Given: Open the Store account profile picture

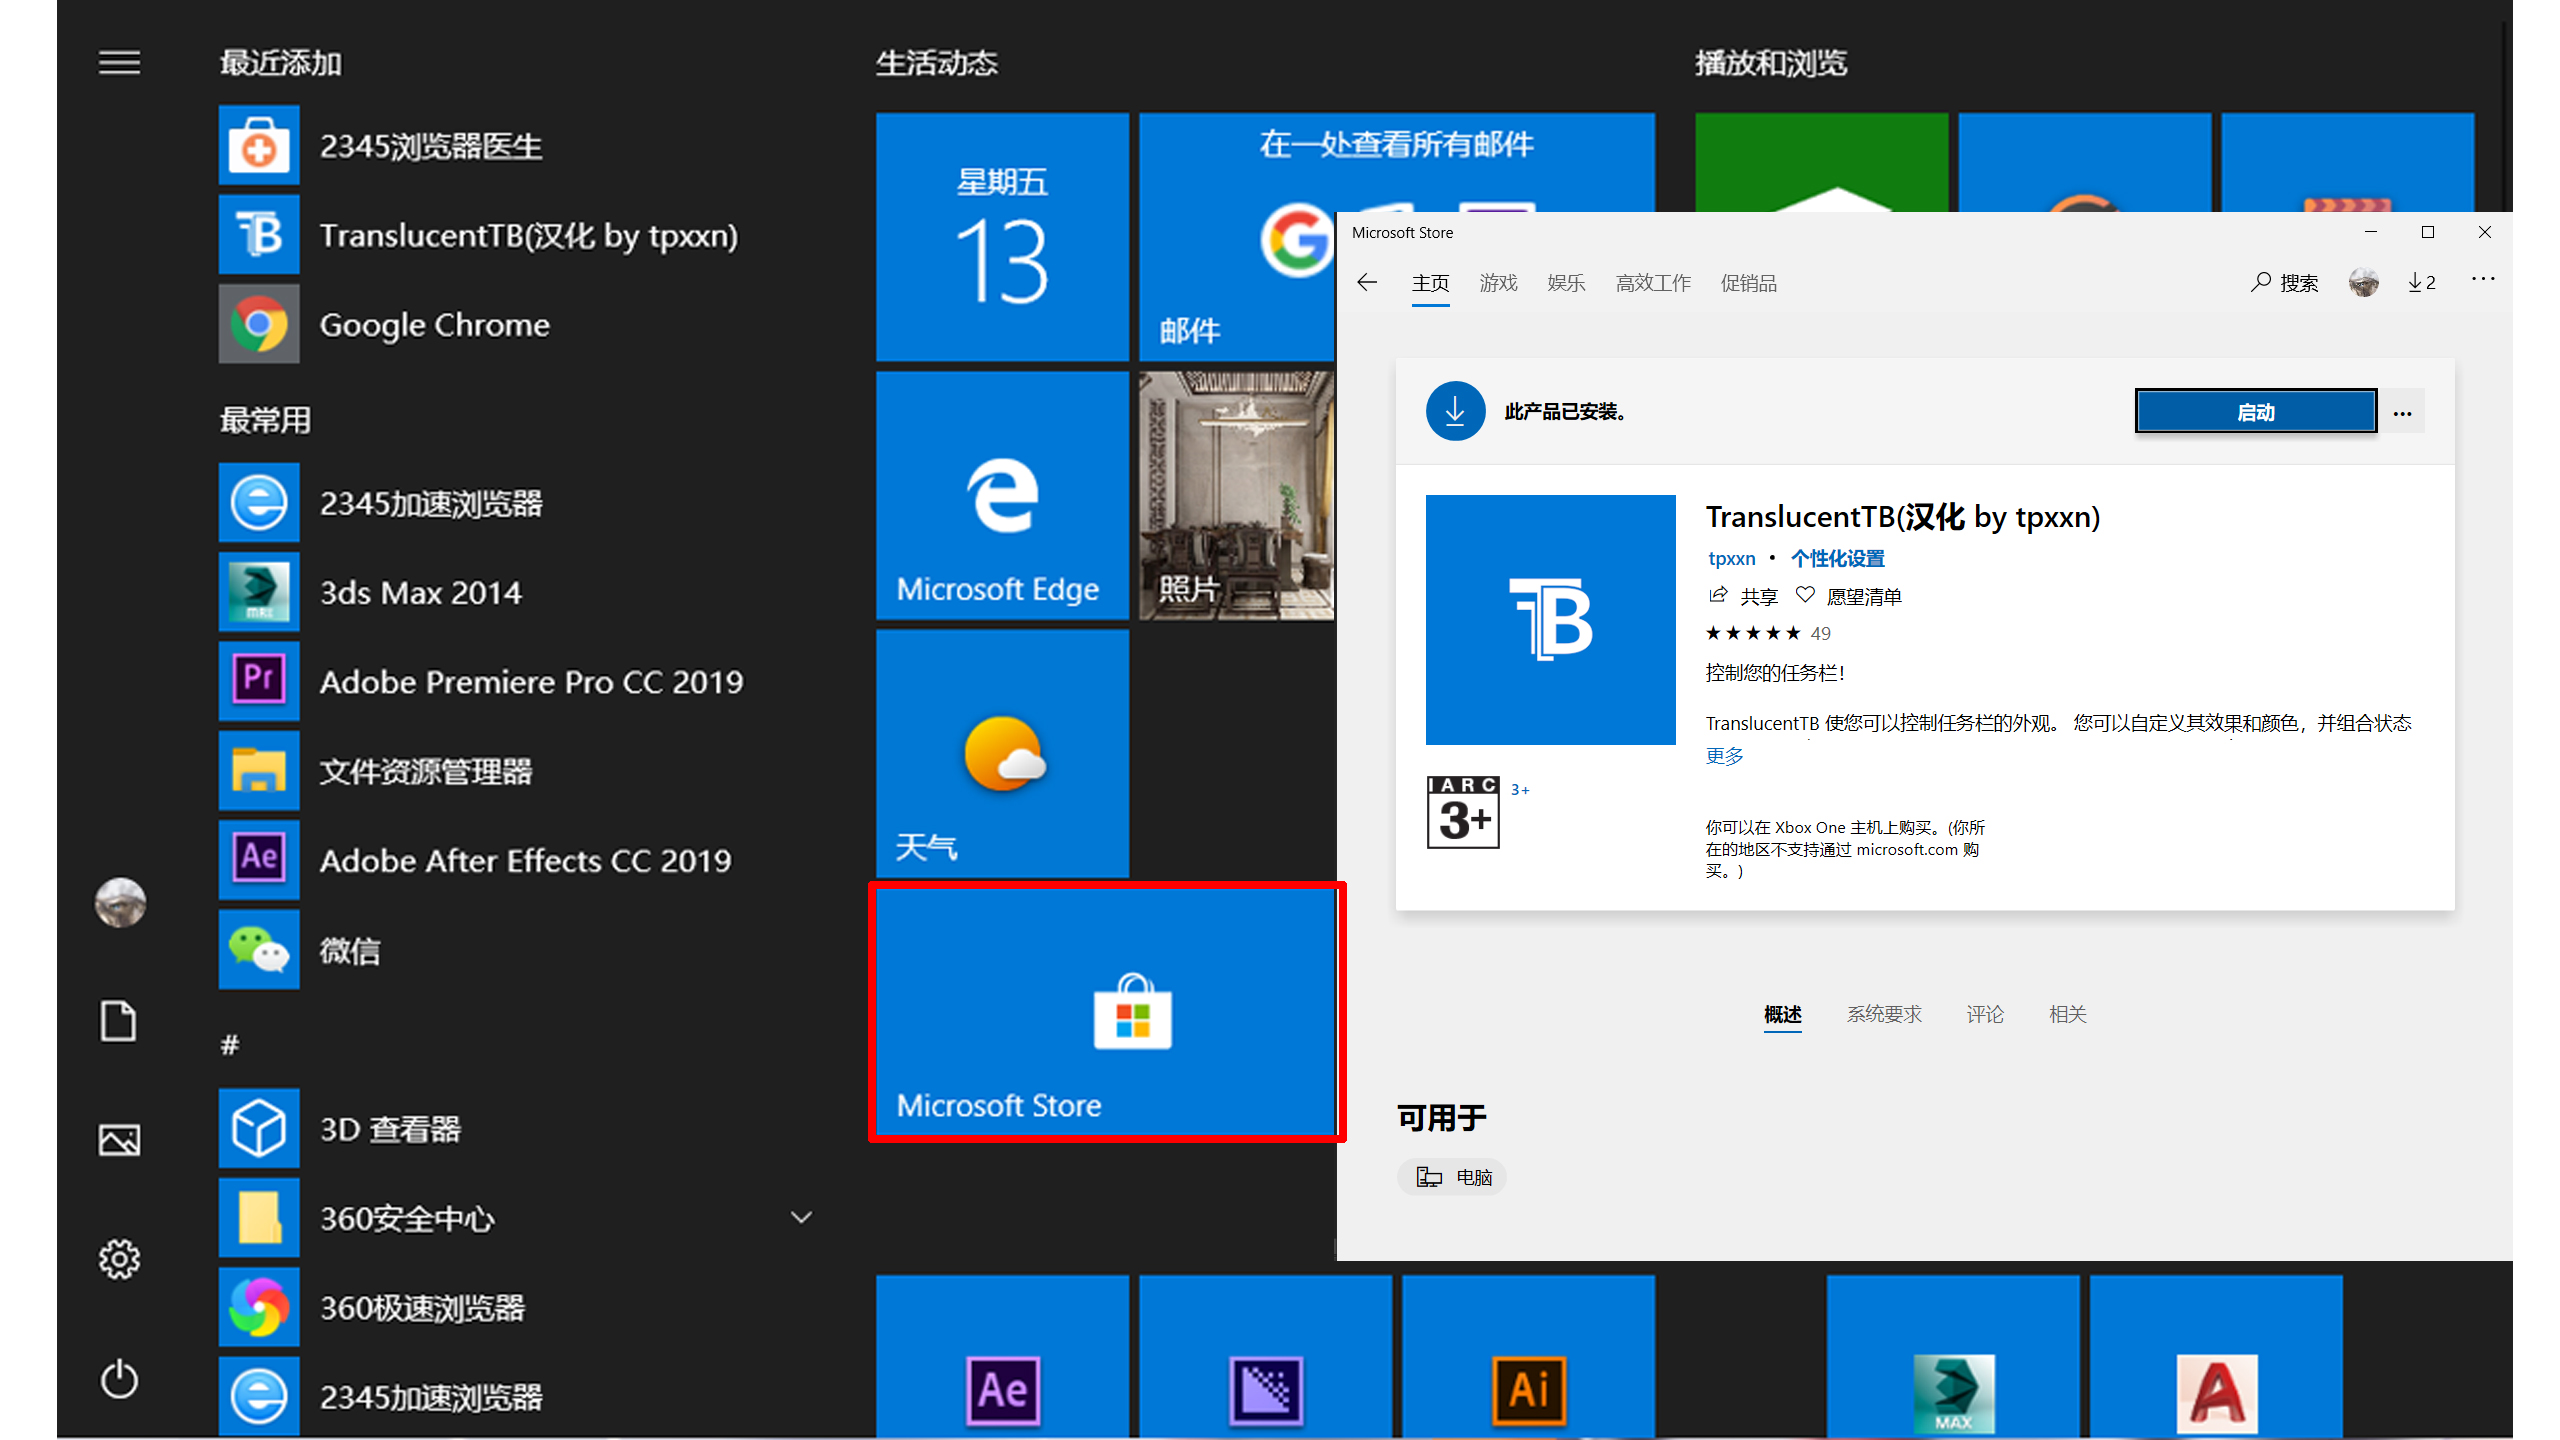Looking at the screenshot, I should [x=2364, y=283].
